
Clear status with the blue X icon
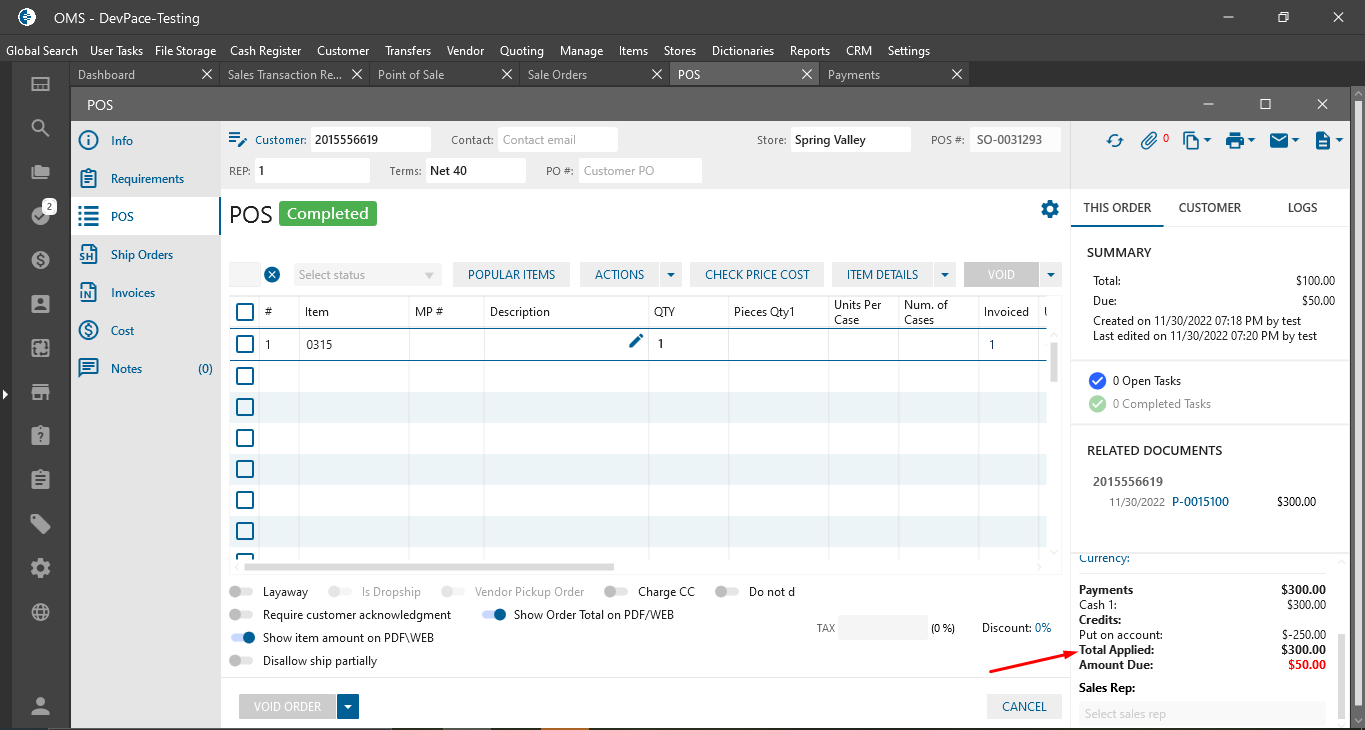tap(272, 275)
